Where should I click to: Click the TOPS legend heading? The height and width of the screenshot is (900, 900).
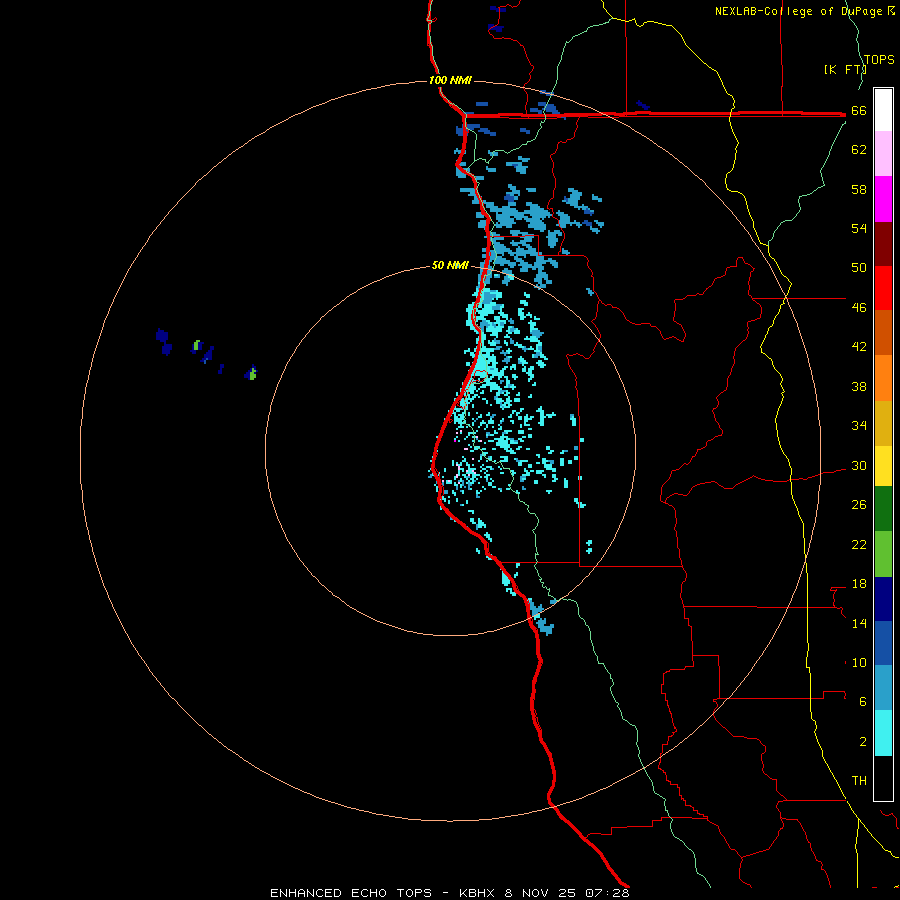point(879,59)
